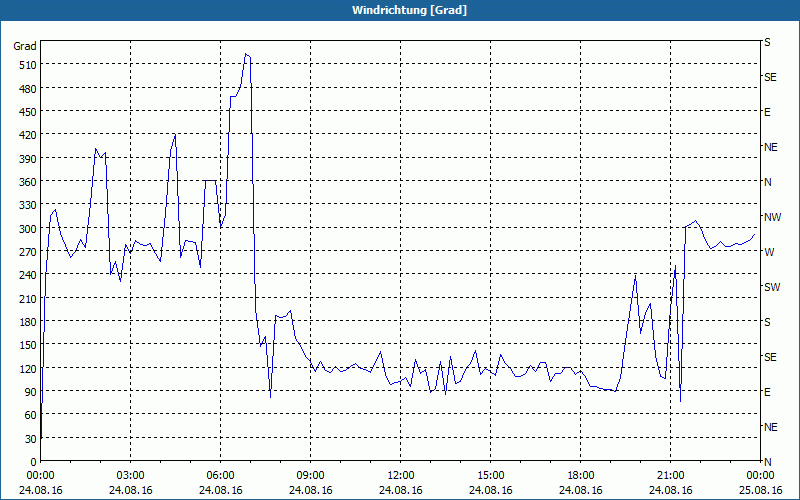Viewport: 800px width, 500px height.
Task: Select the 150 y-axis value
Action: (x=28, y=345)
